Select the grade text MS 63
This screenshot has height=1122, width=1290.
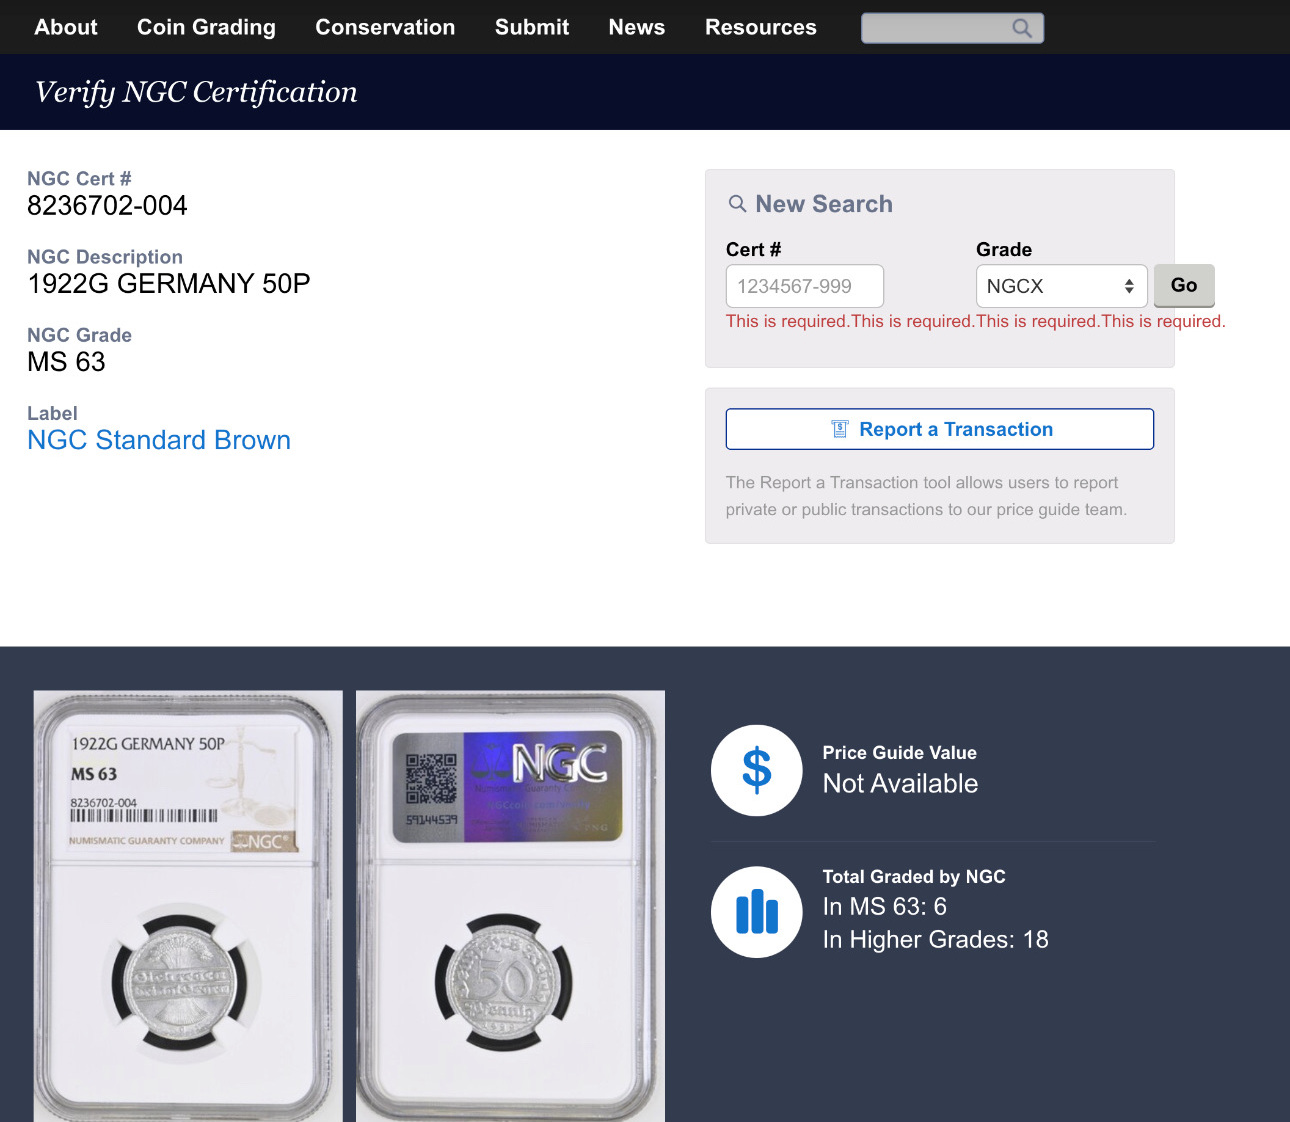point(66,362)
